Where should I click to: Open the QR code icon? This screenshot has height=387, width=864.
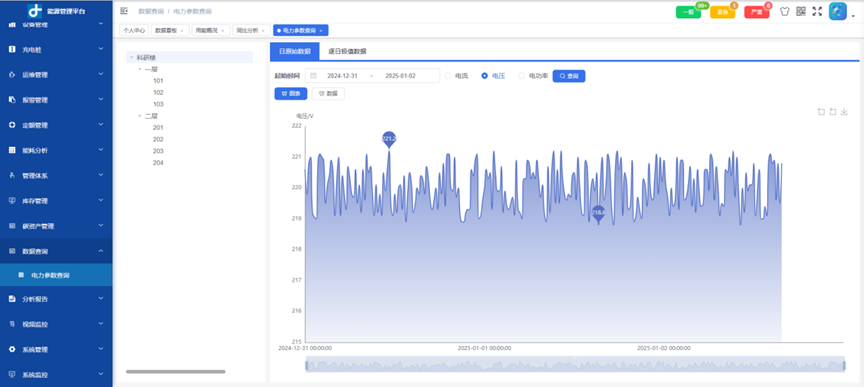[x=801, y=12]
